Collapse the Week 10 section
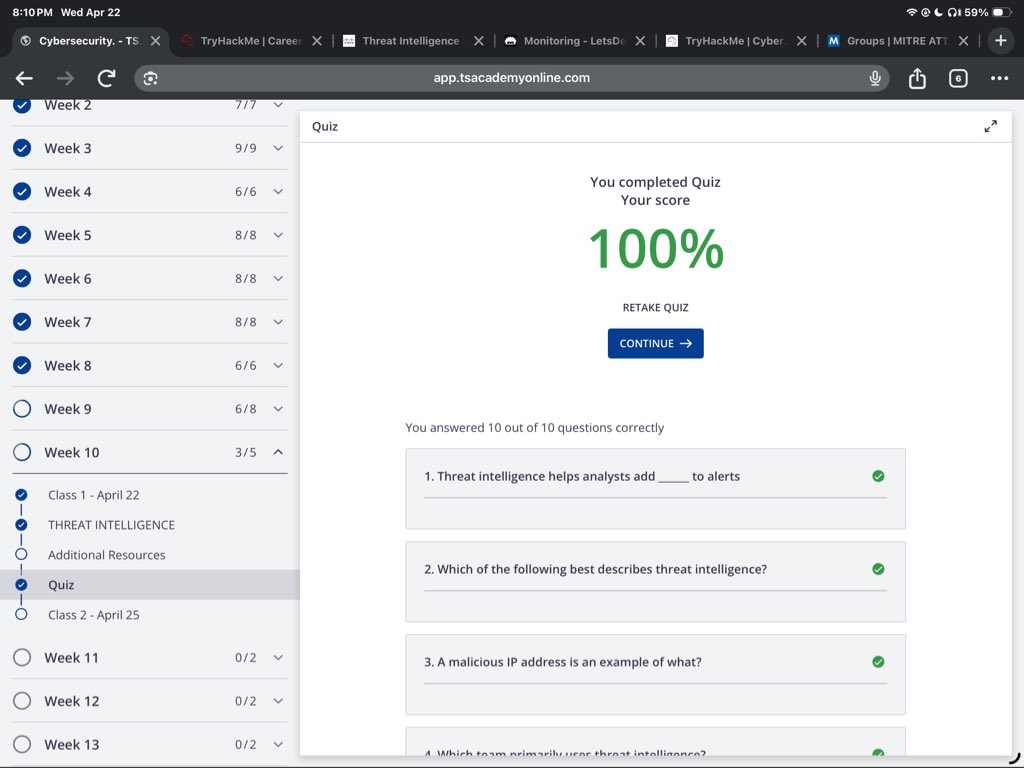1024x768 pixels. 278,451
